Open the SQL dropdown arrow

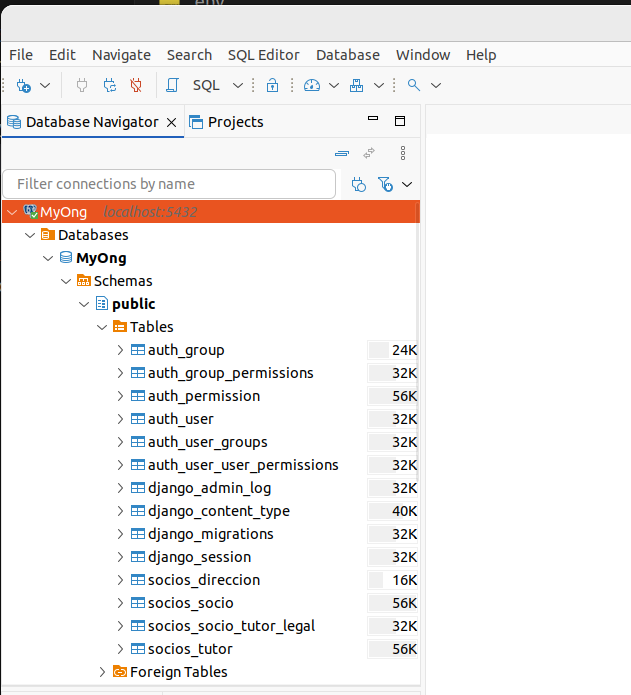[238, 85]
